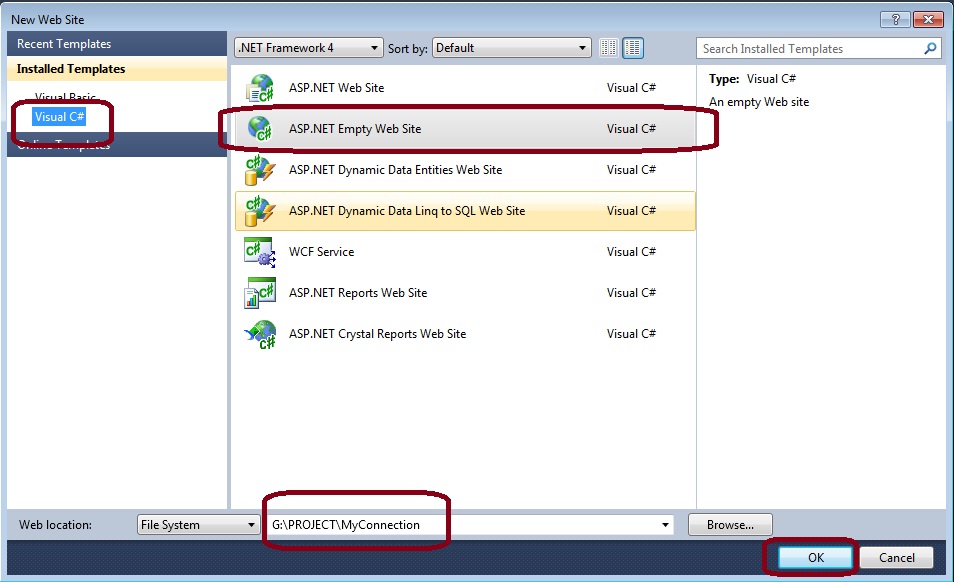Select the Crystal Reports Web Site icon
Screen dimensions: 954x582
[x=260, y=334]
